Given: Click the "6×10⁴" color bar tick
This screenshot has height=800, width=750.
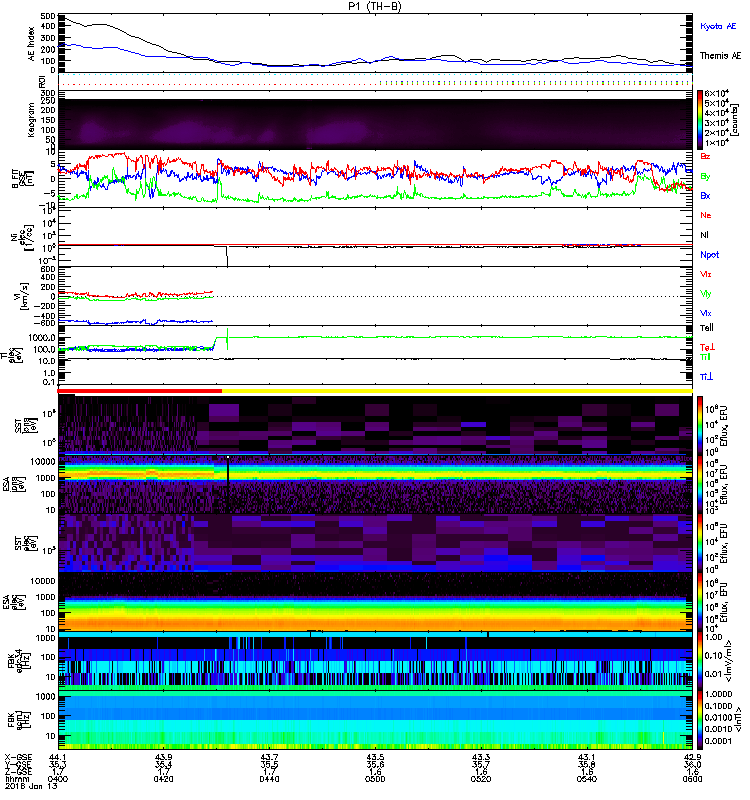Looking at the screenshot, I should [716, 93].
